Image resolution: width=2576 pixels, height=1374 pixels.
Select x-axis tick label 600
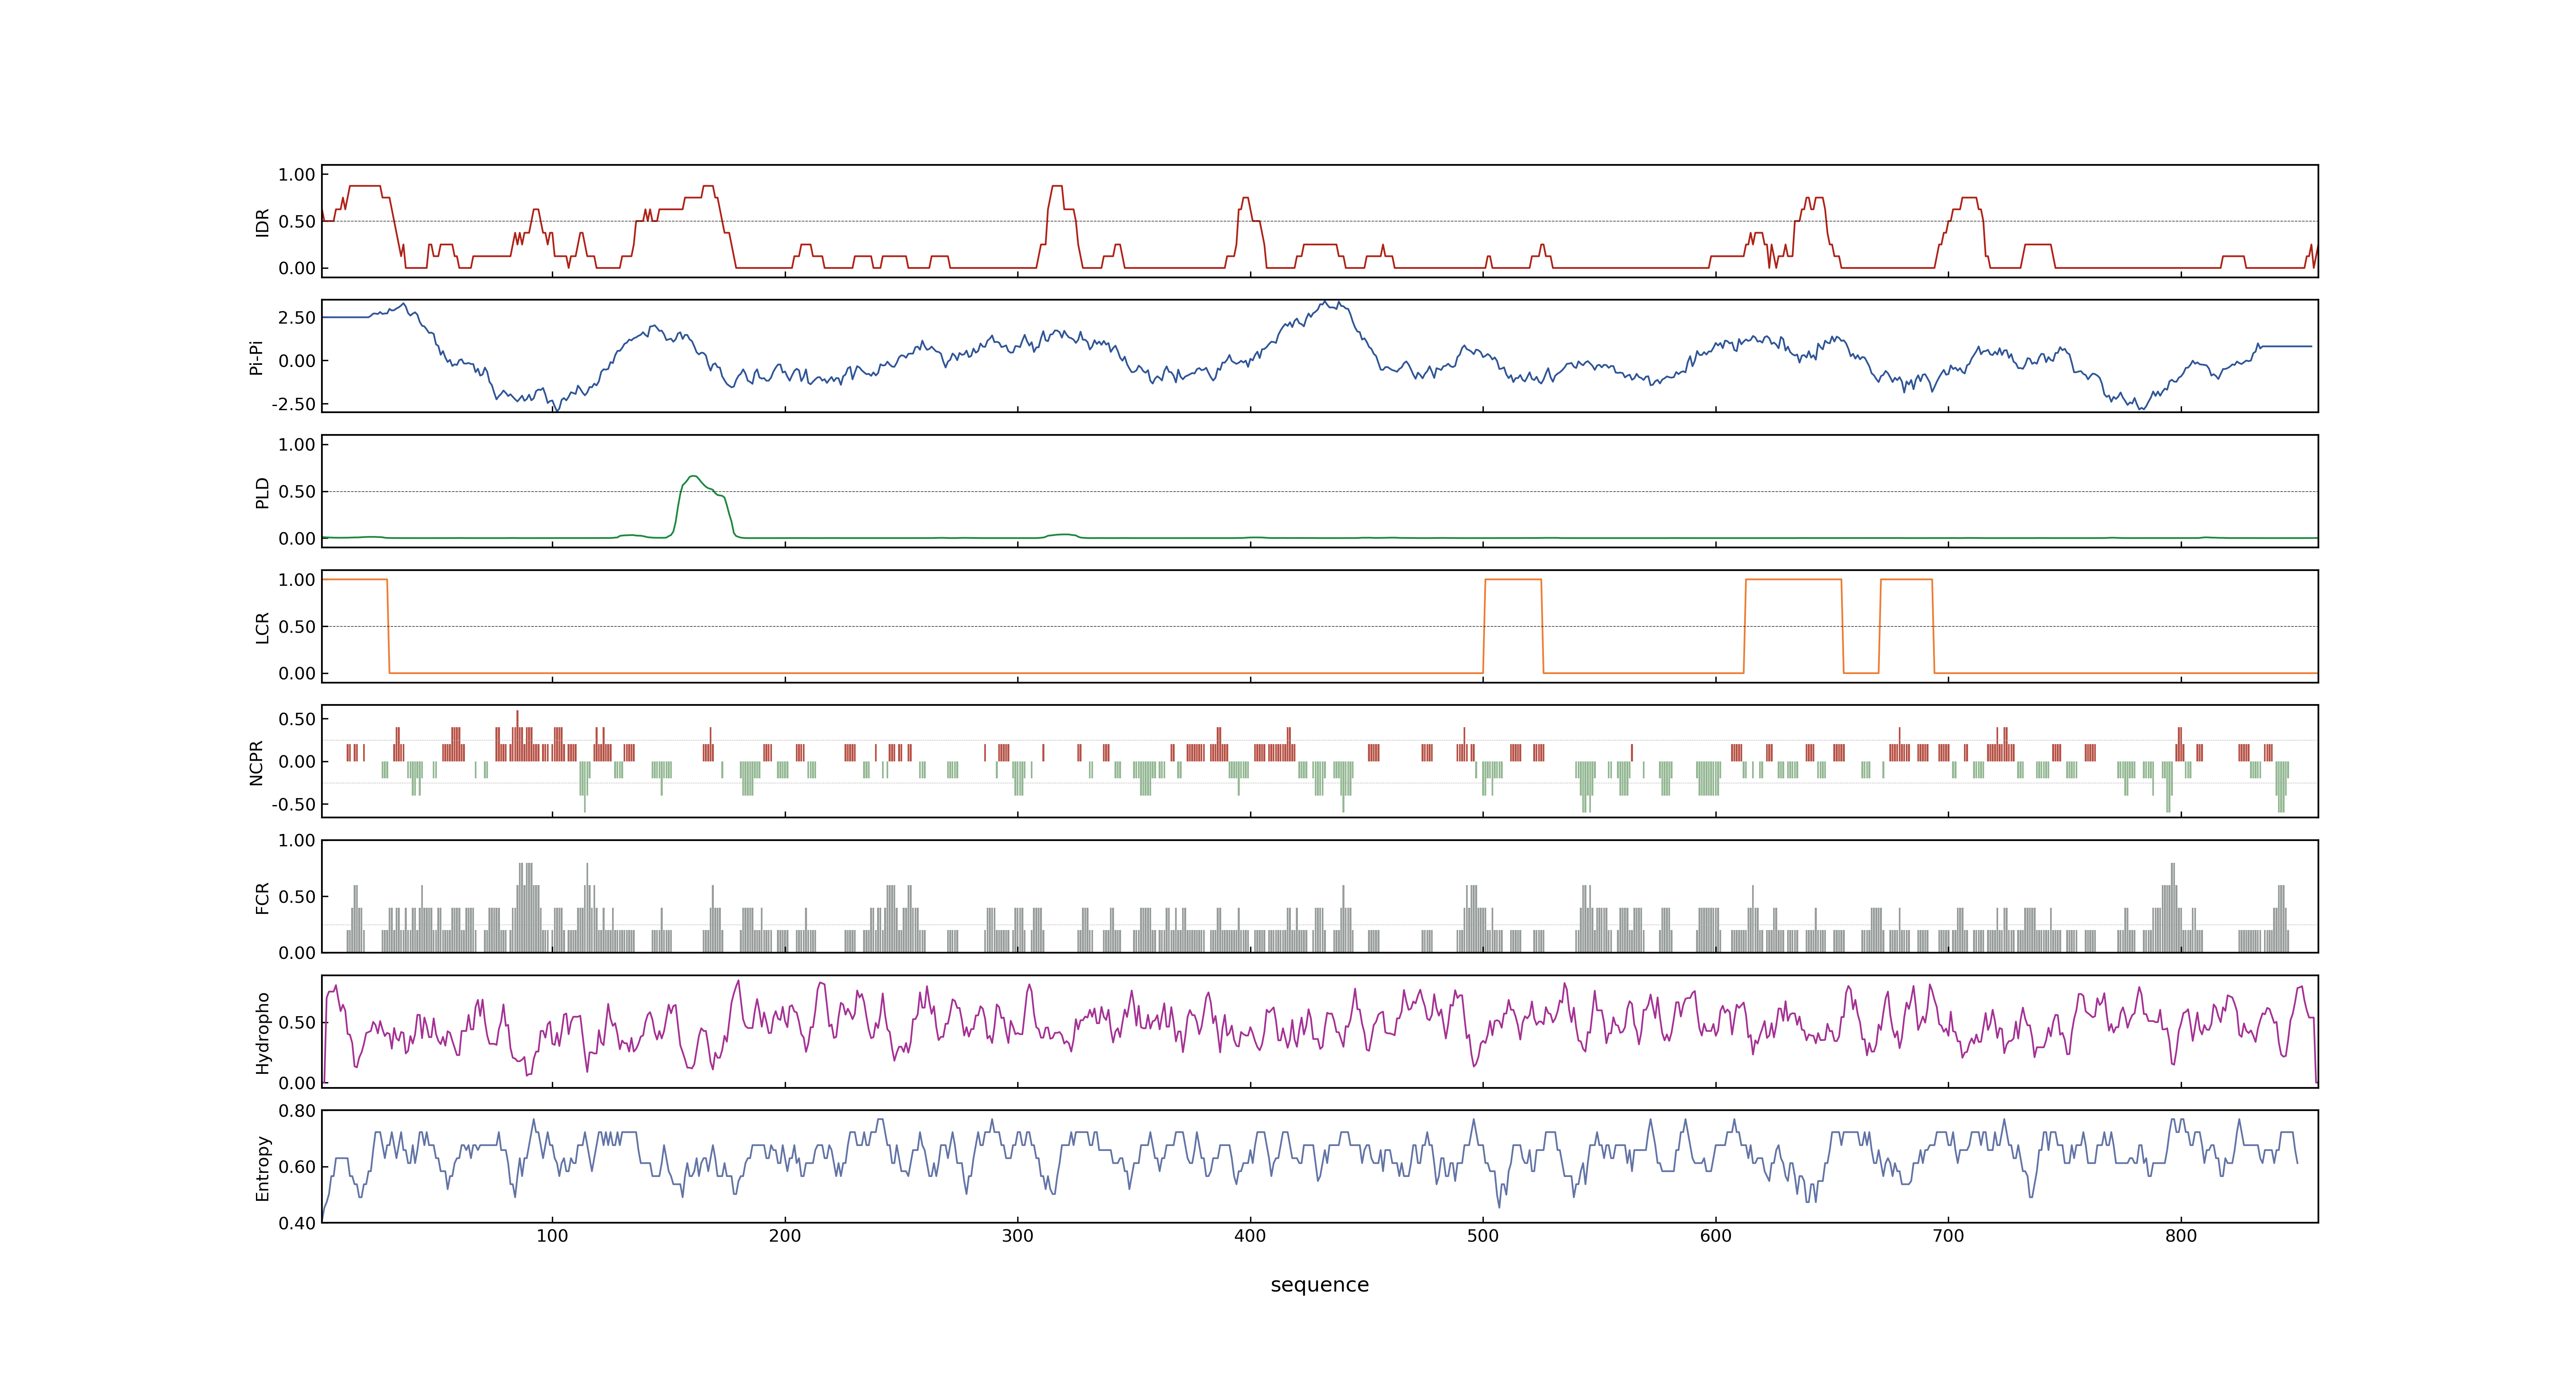click(x=1716, y=1236)
